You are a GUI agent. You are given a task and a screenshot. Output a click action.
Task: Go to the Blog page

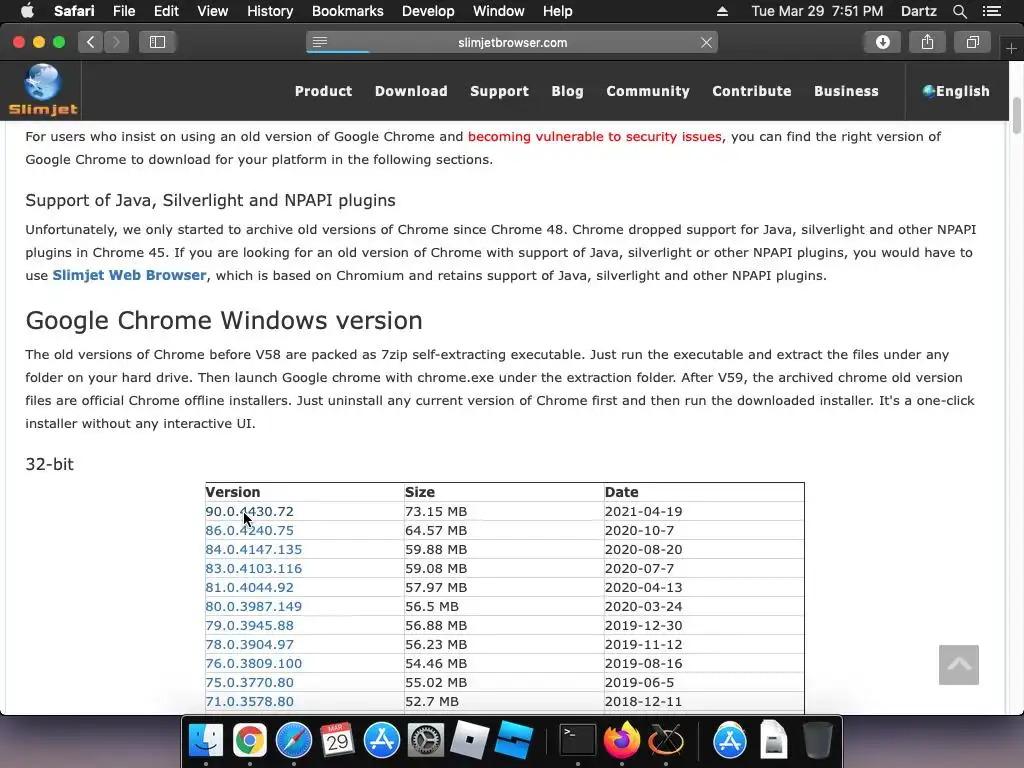568,91
